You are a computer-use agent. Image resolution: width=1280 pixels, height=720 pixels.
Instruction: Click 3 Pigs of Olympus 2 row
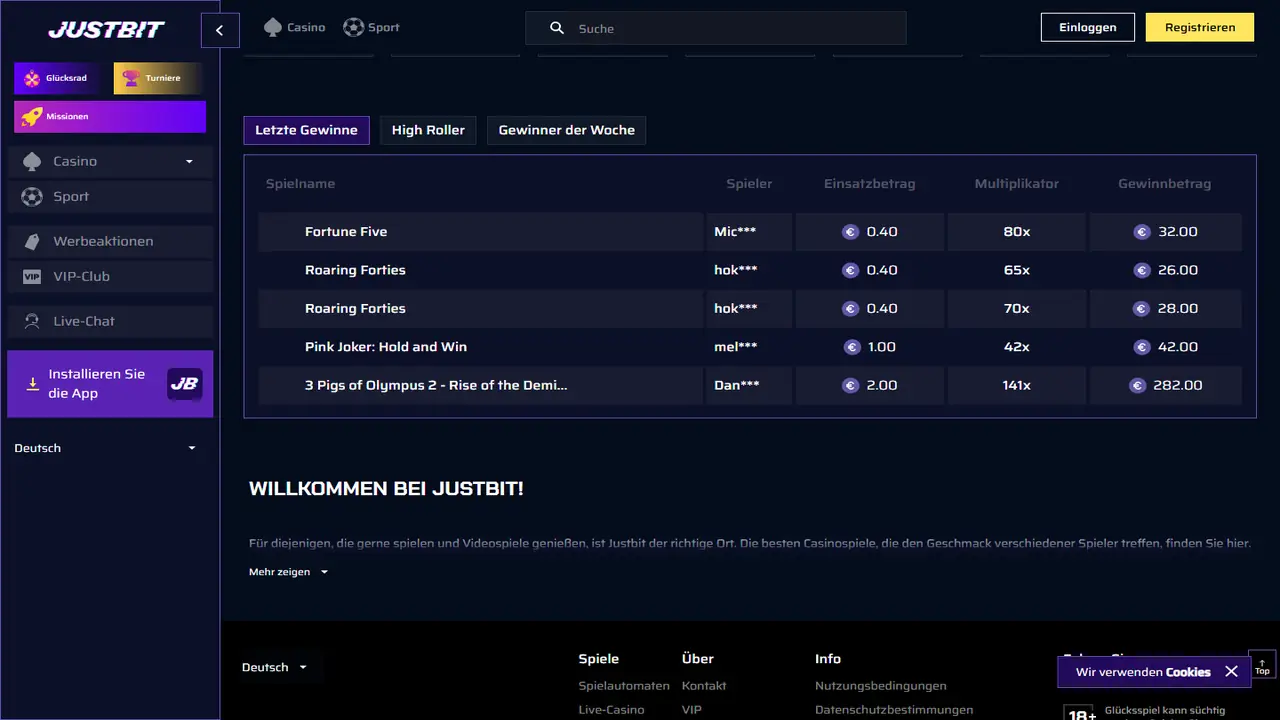coord(750,385)
